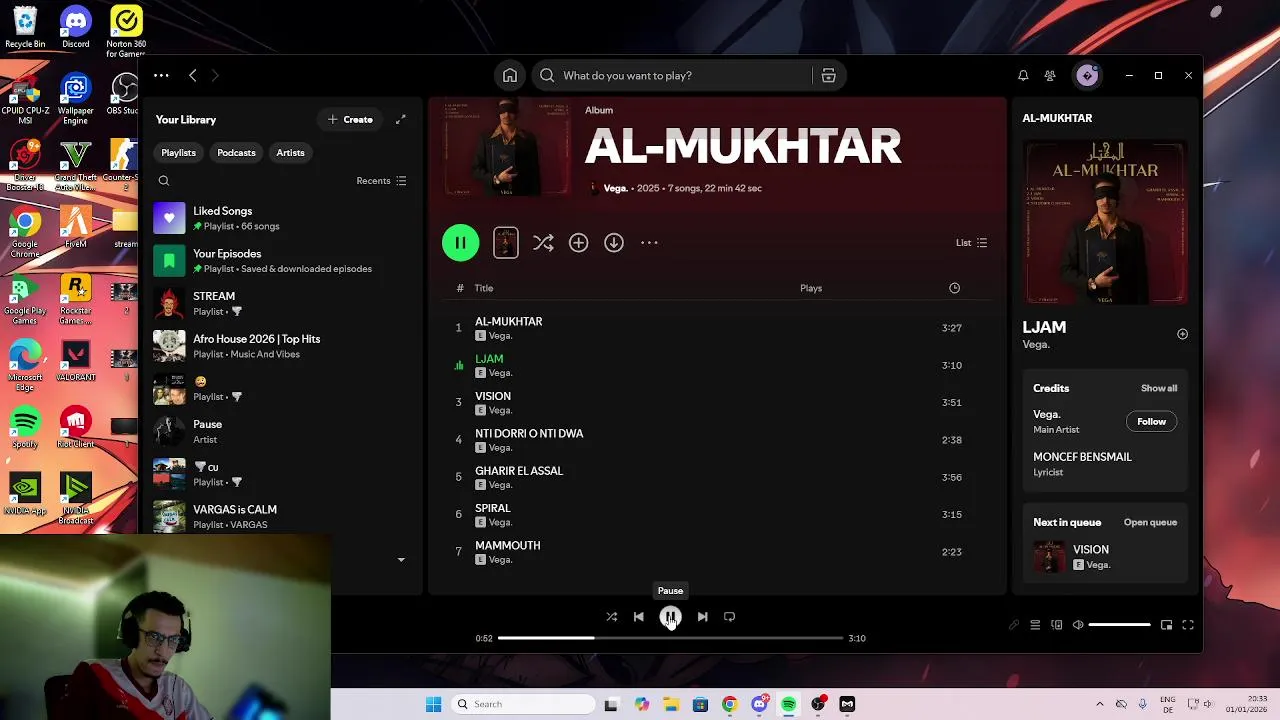Image resolution: width=1280 pixels, height=720 pixels.
Task: Open Connect to a device
Action: coord(1057,625)
